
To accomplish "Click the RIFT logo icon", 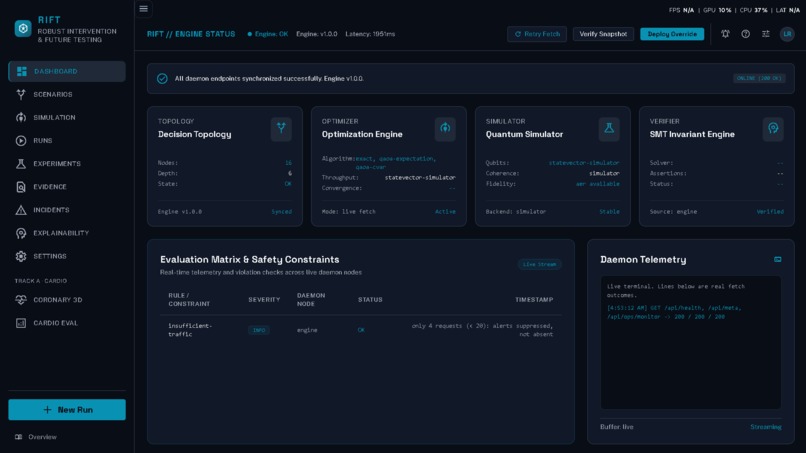I will point(23,28).
